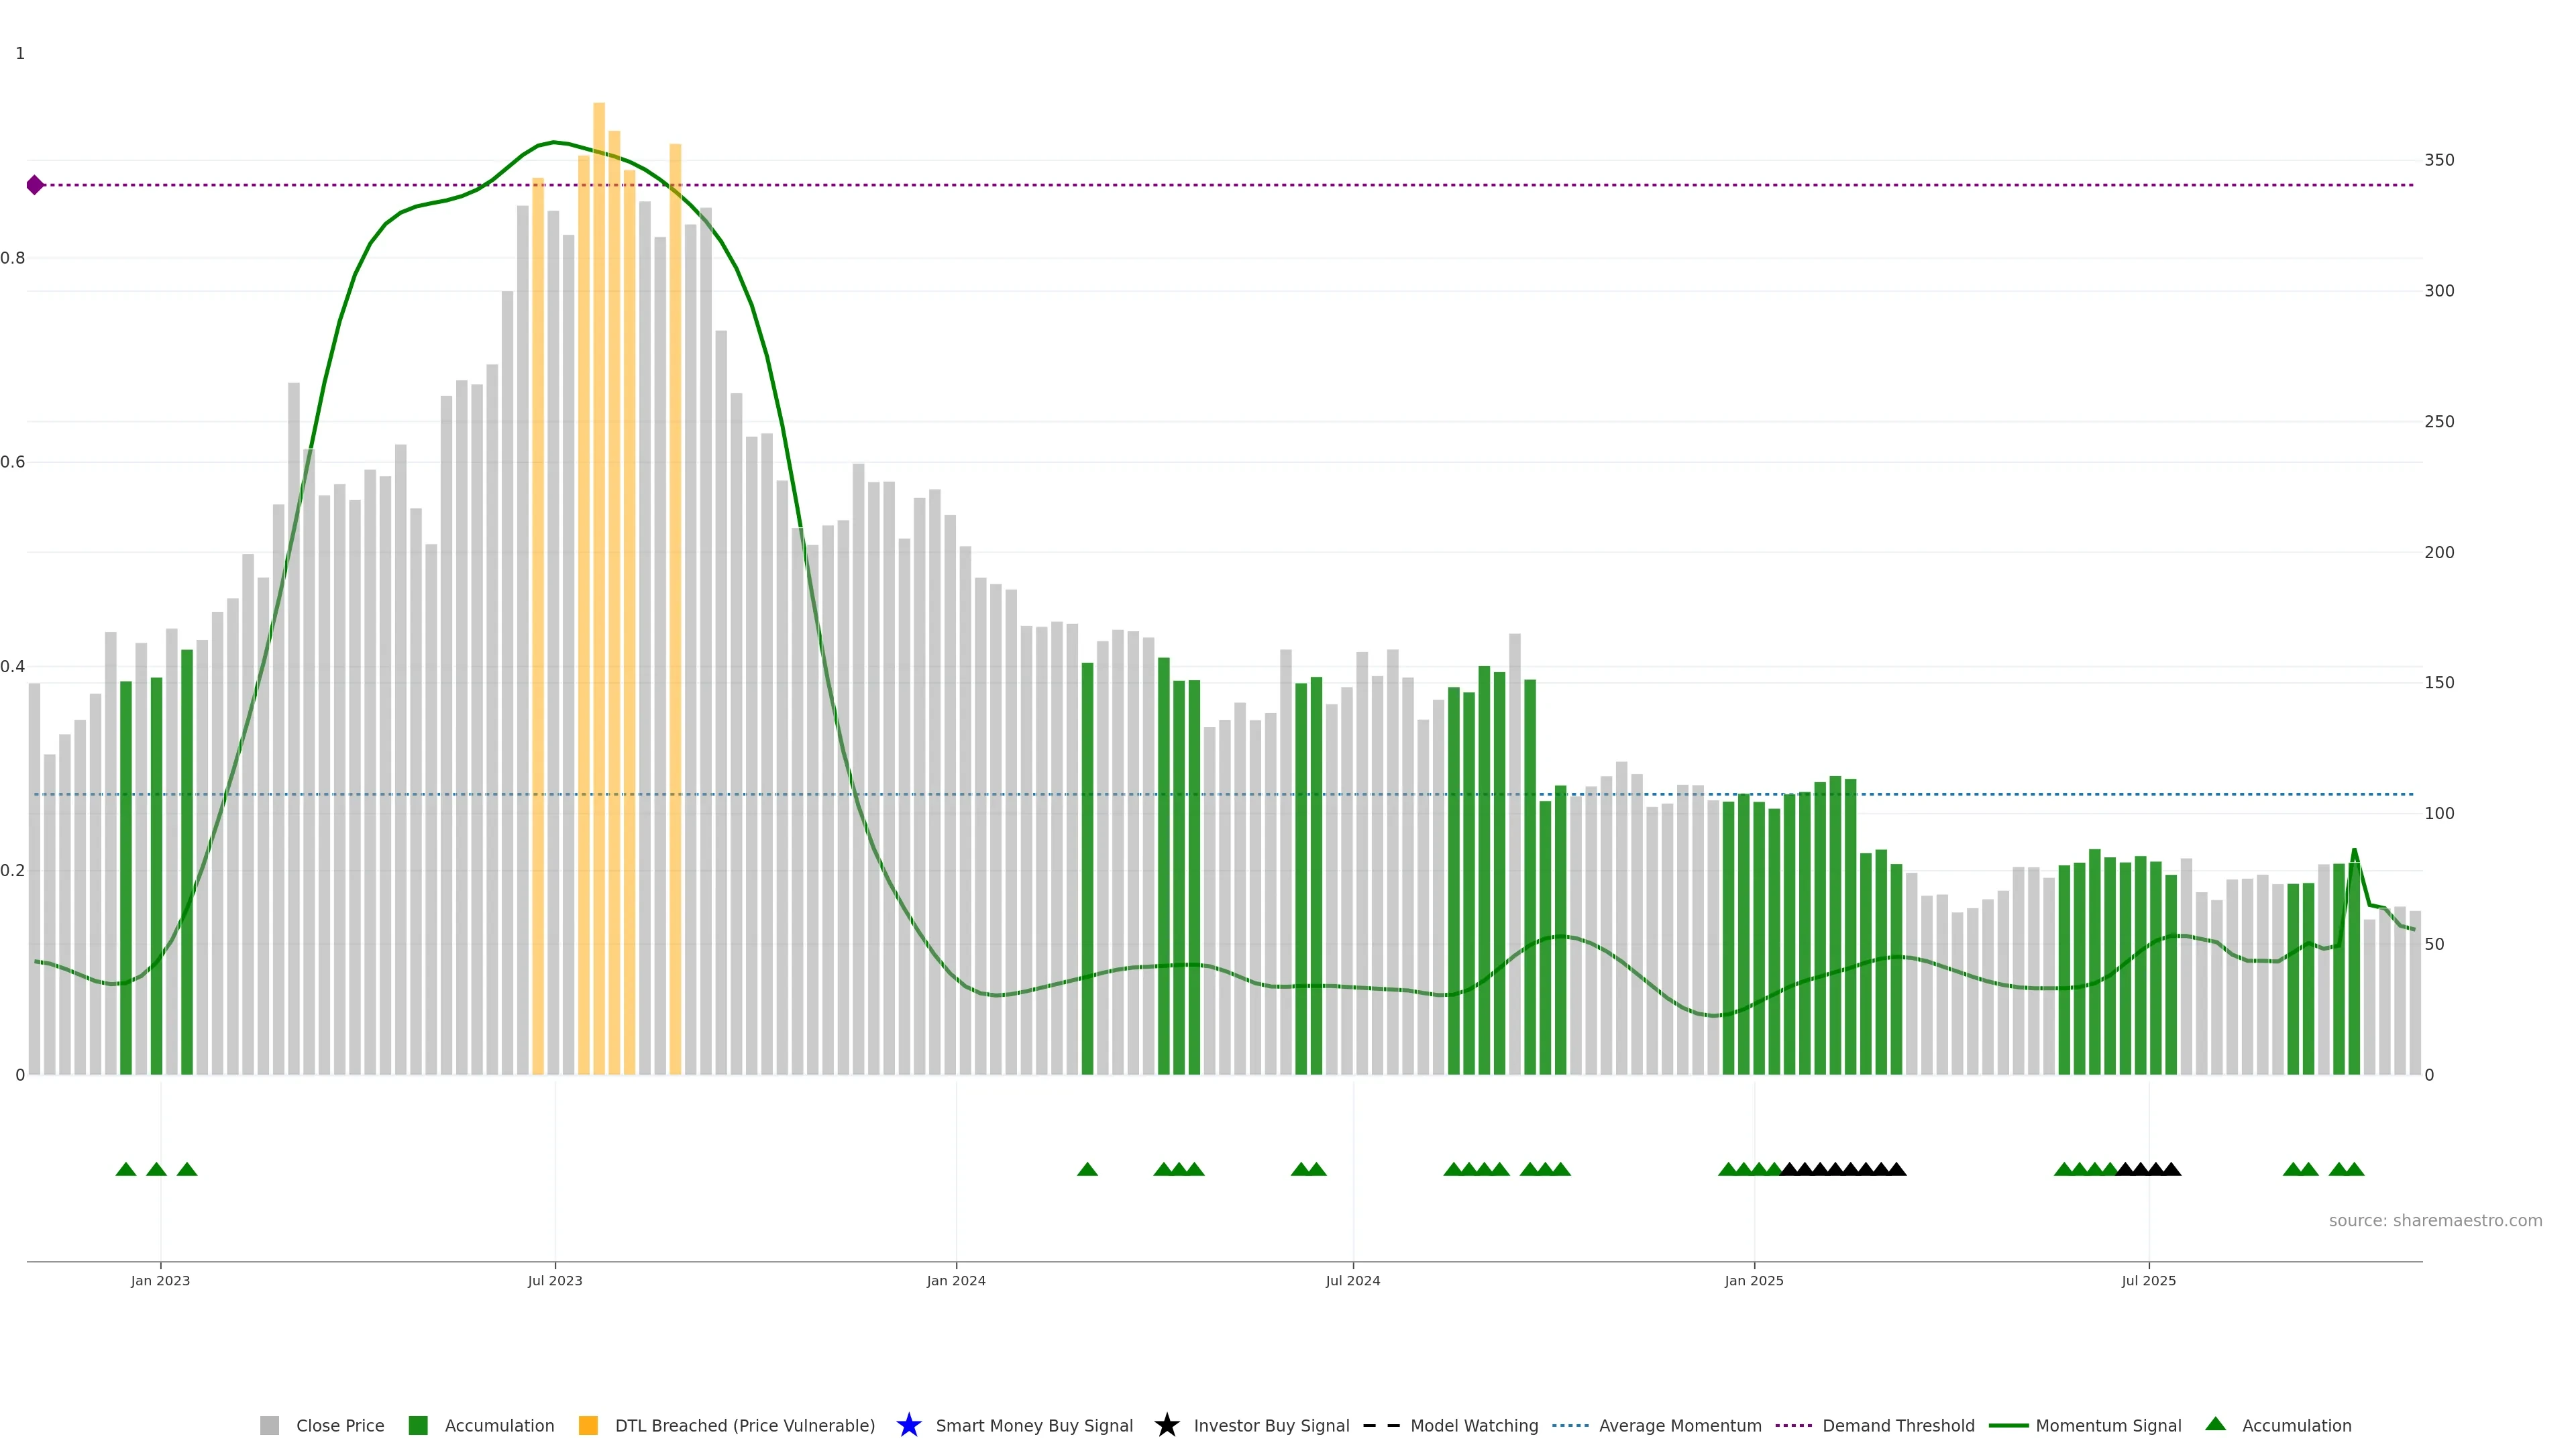Click the 350 label on right price axis
This screenshot has height=1449, width=2576.
tap(2439, 160)
